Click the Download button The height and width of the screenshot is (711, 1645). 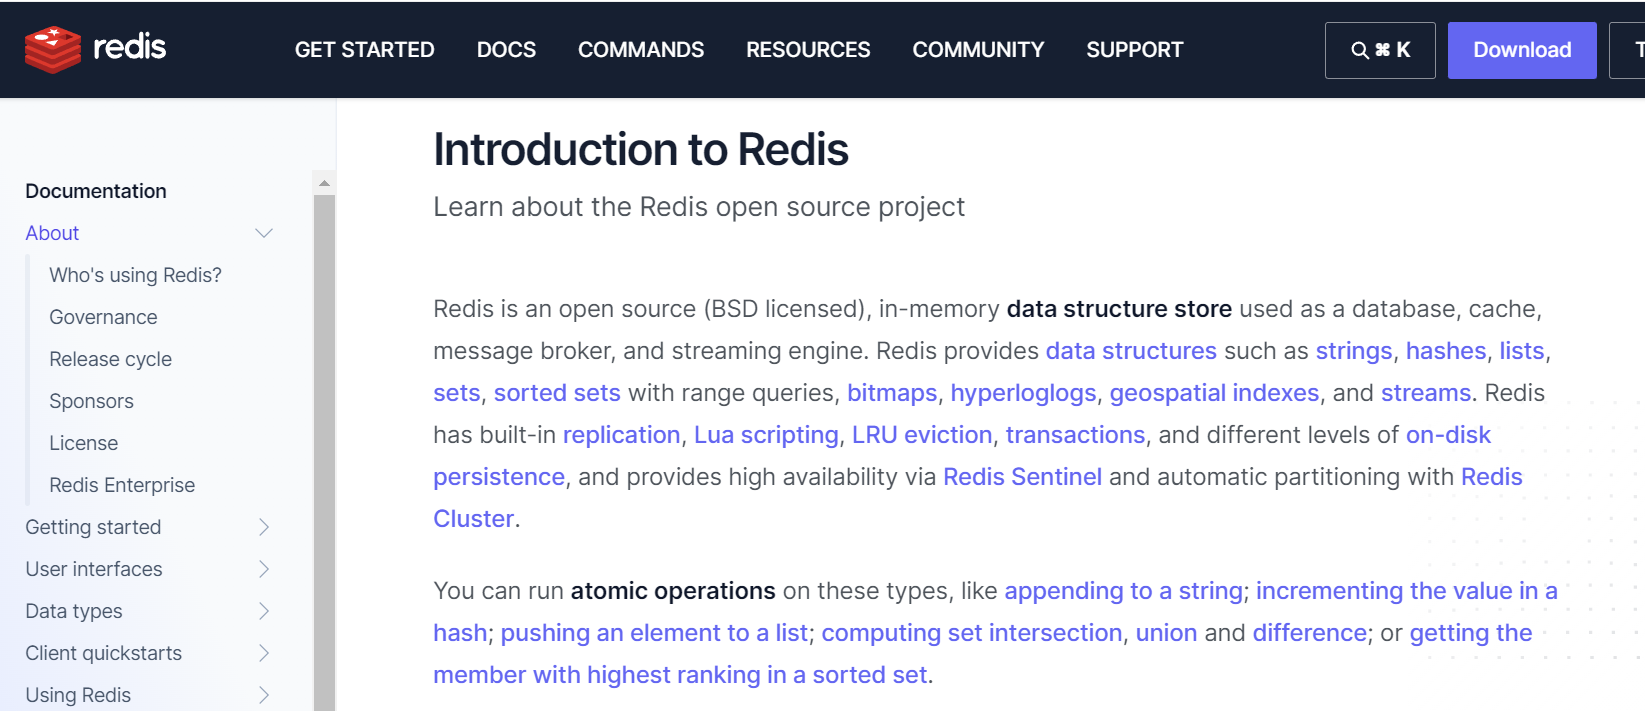pos(1522,50)
